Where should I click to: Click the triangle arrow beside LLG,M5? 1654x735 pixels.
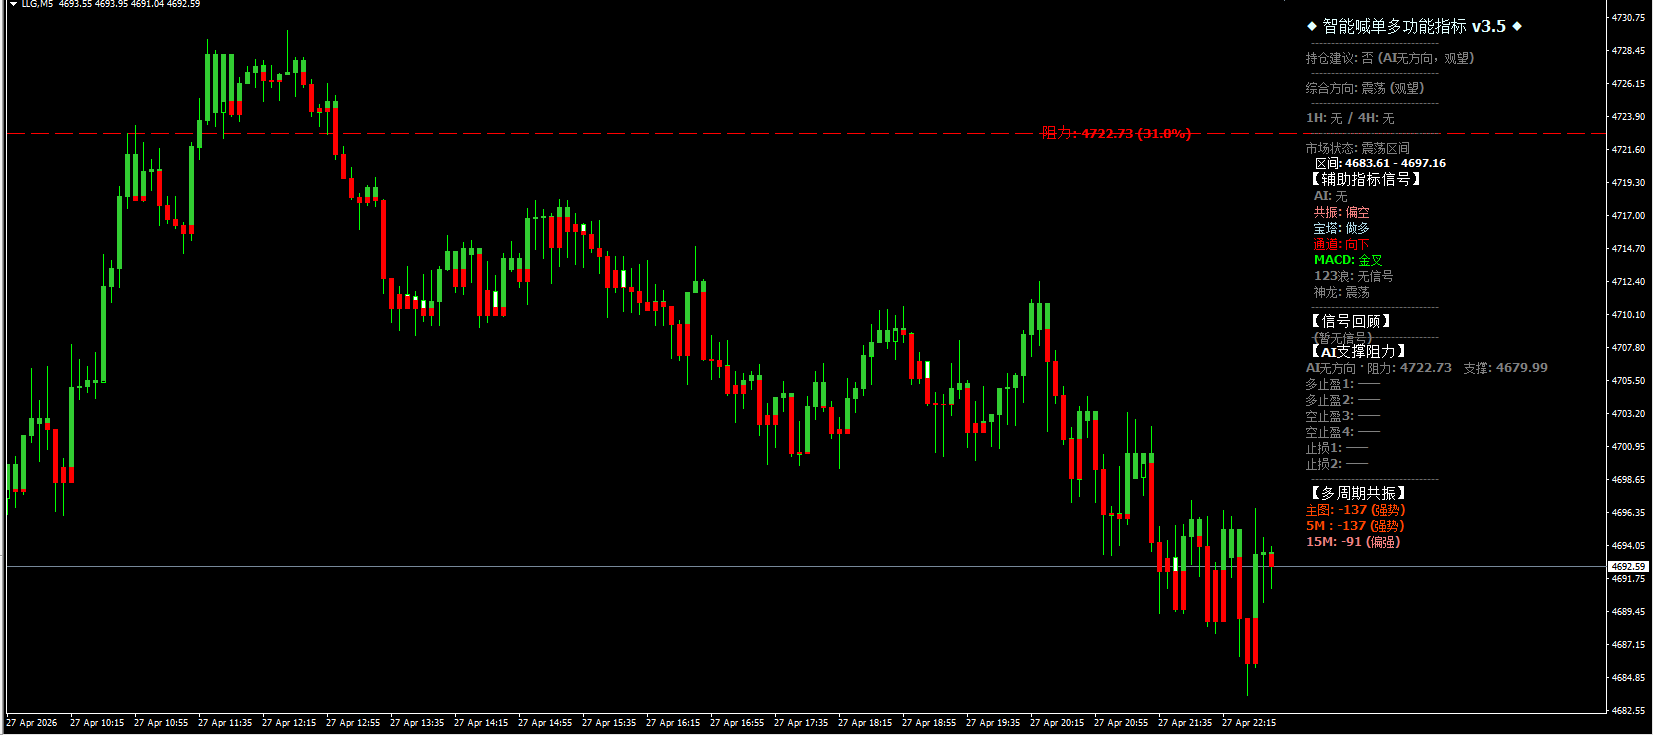[x=13, y=4]
